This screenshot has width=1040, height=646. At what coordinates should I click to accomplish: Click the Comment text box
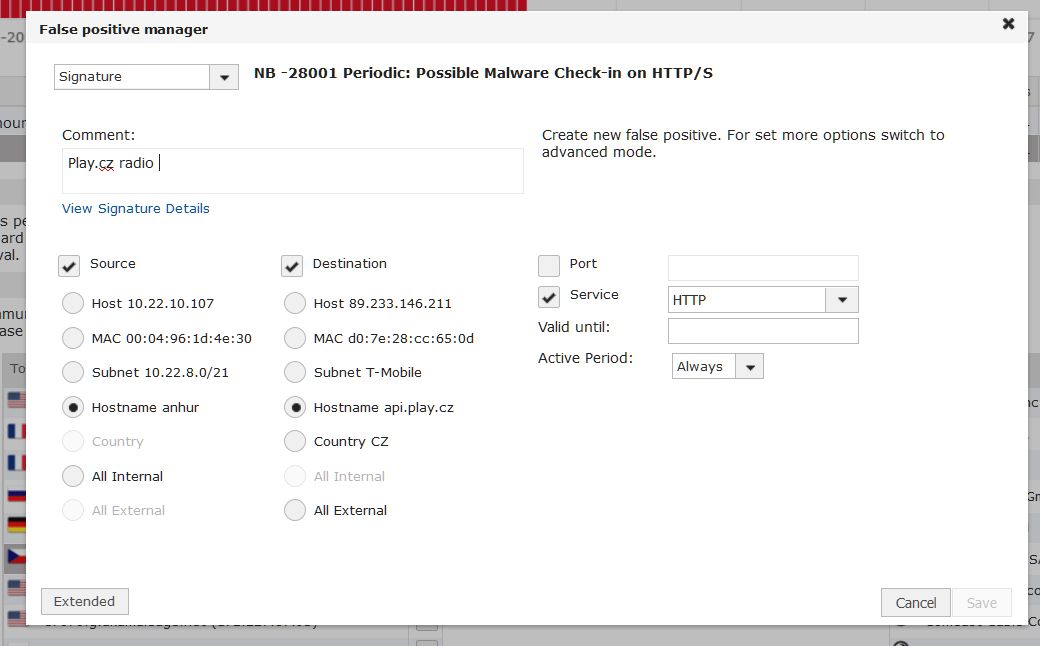coord(292,170)
